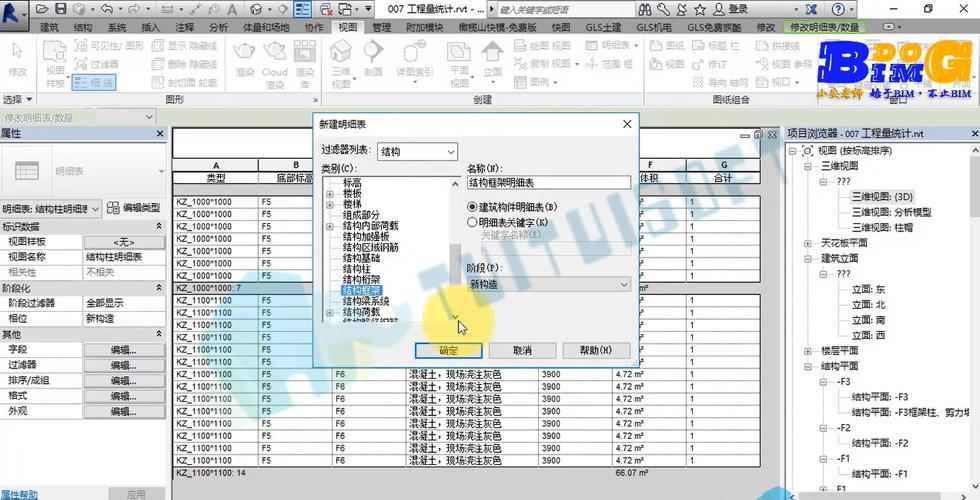Click the Help question mark icon
Viewport: 980px width, 500px height.
click(838, 9)
